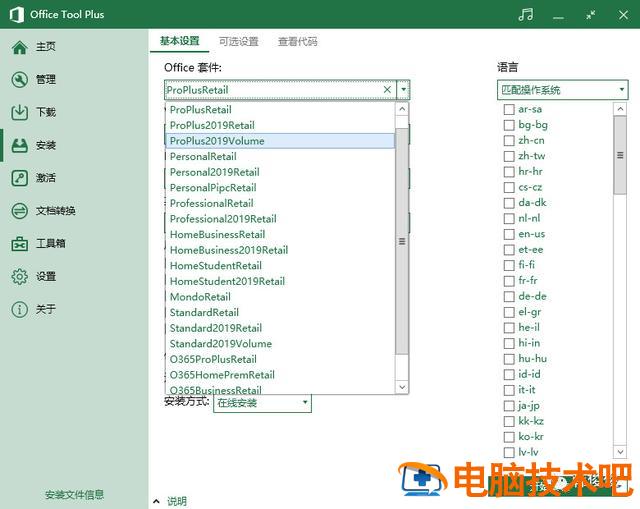Click the language list scroll-down arrow

(620, 451)
